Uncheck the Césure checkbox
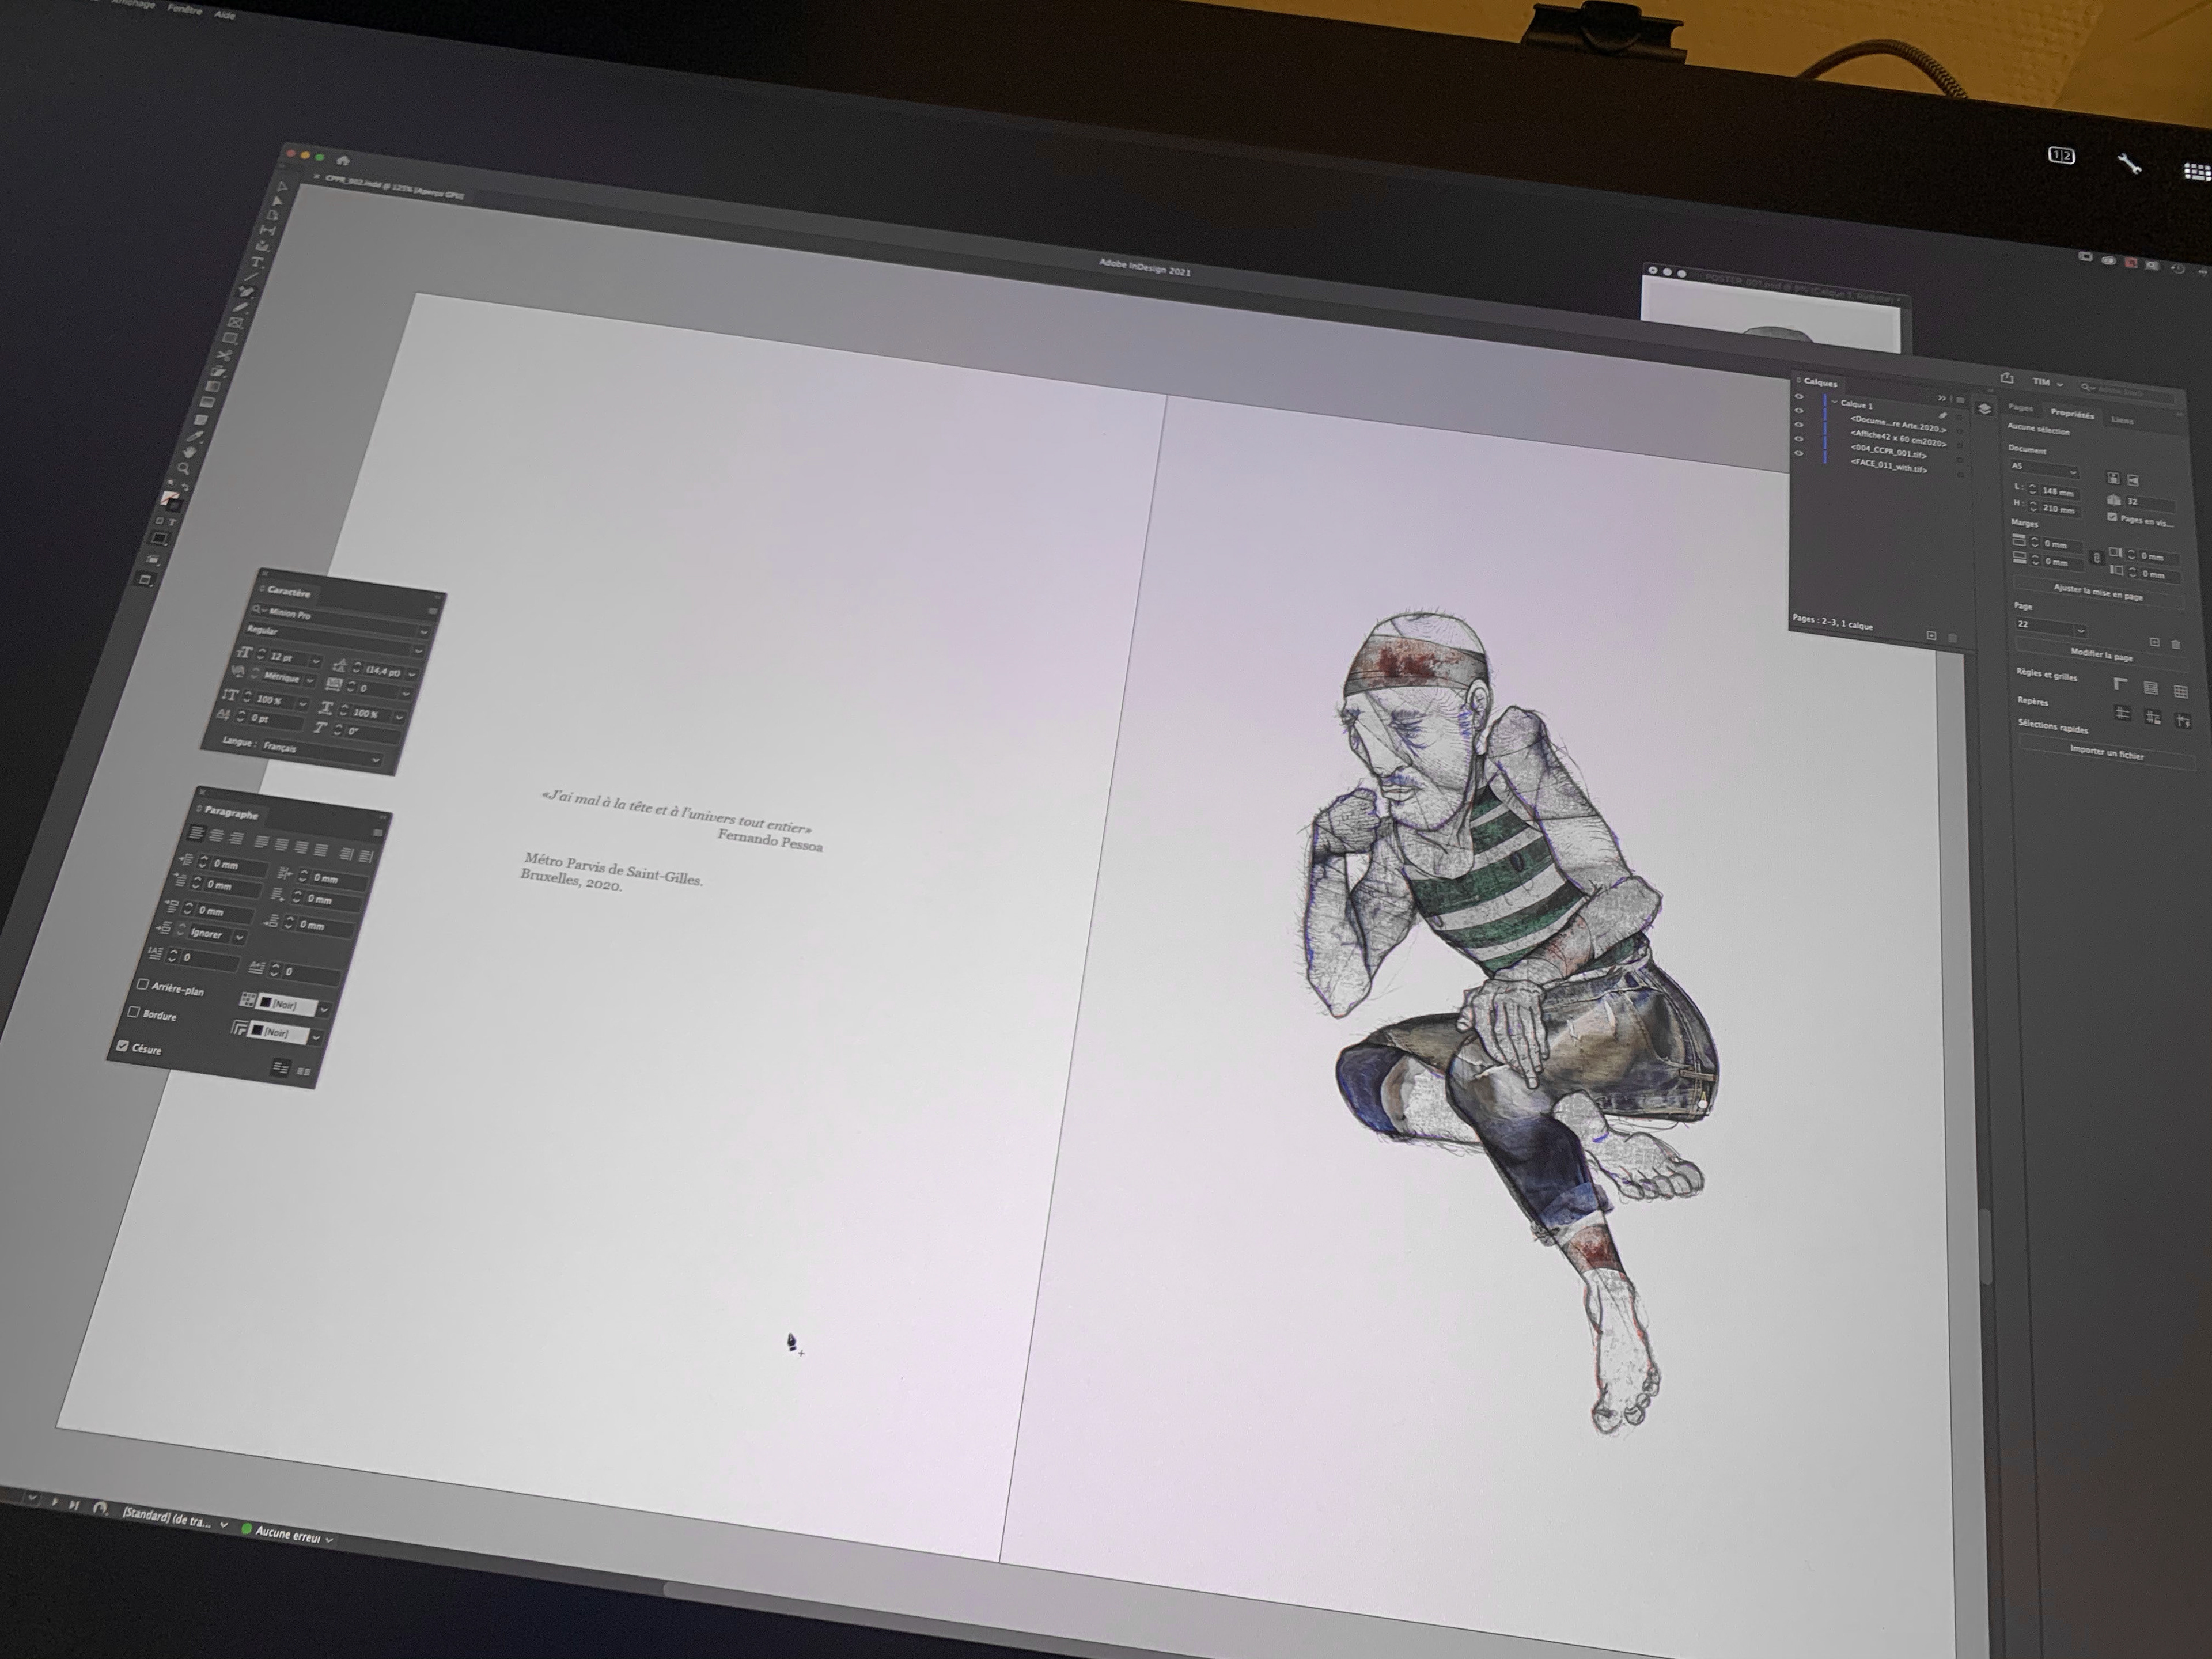This screenshot has width=2212, height=1659. pyautogui.click(x=123, y=1045)
